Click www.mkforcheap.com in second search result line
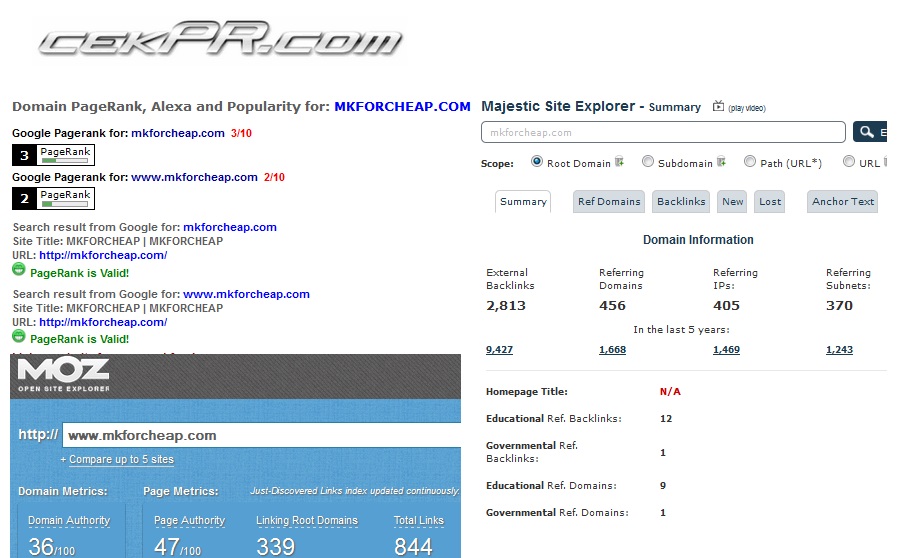 247,294
